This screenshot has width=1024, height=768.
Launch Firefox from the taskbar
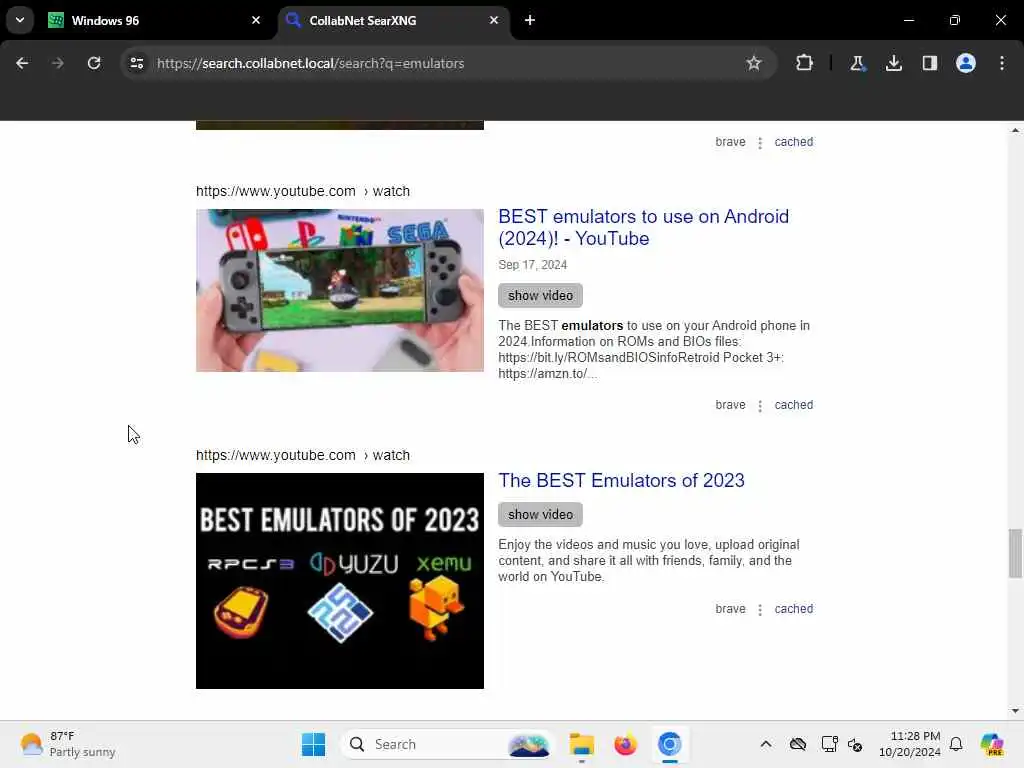click(x=625, y=744)
